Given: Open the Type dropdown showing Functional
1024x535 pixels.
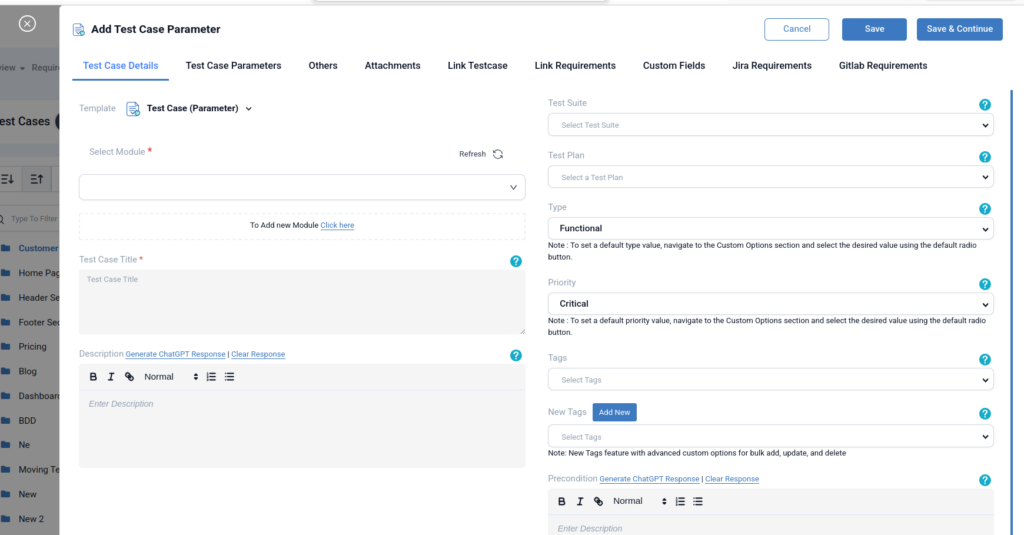Looking at the screenshot, I should [x=770, y=229].
